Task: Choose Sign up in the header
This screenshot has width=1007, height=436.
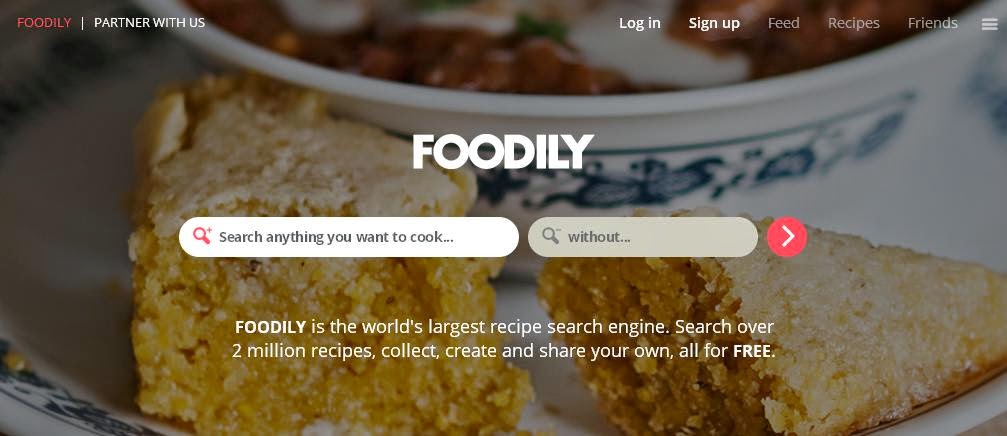Action: click(x=714, y=24)
